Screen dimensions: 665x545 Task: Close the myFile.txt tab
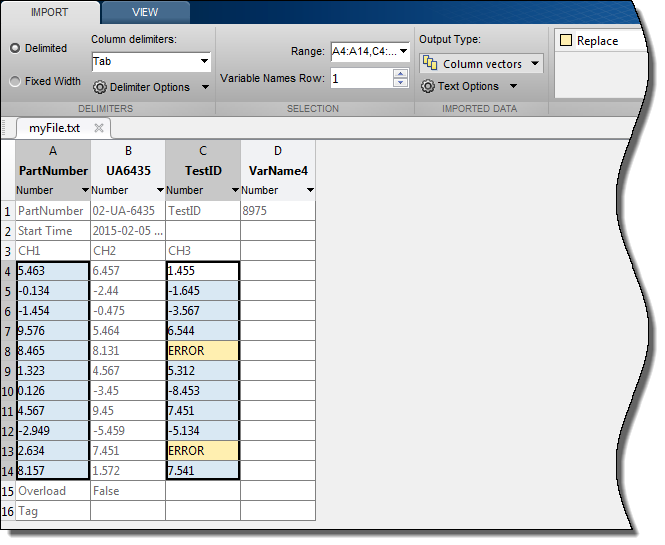(99, 128)
